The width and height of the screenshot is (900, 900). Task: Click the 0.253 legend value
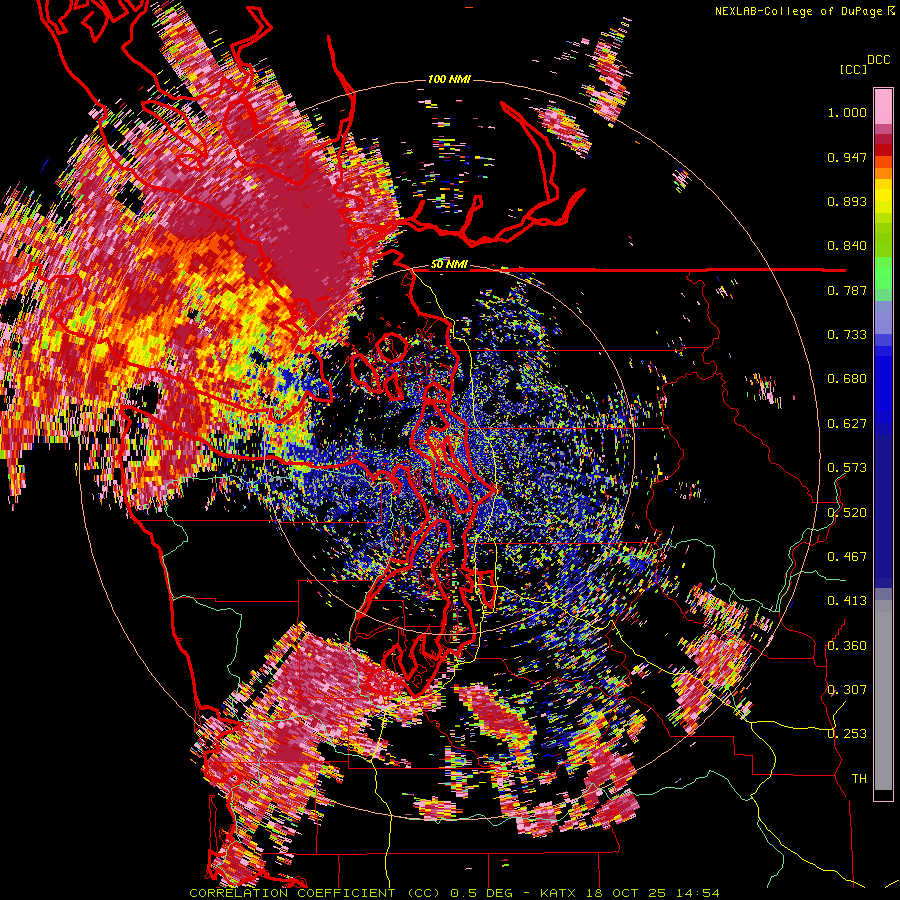[x=847, y=734]
